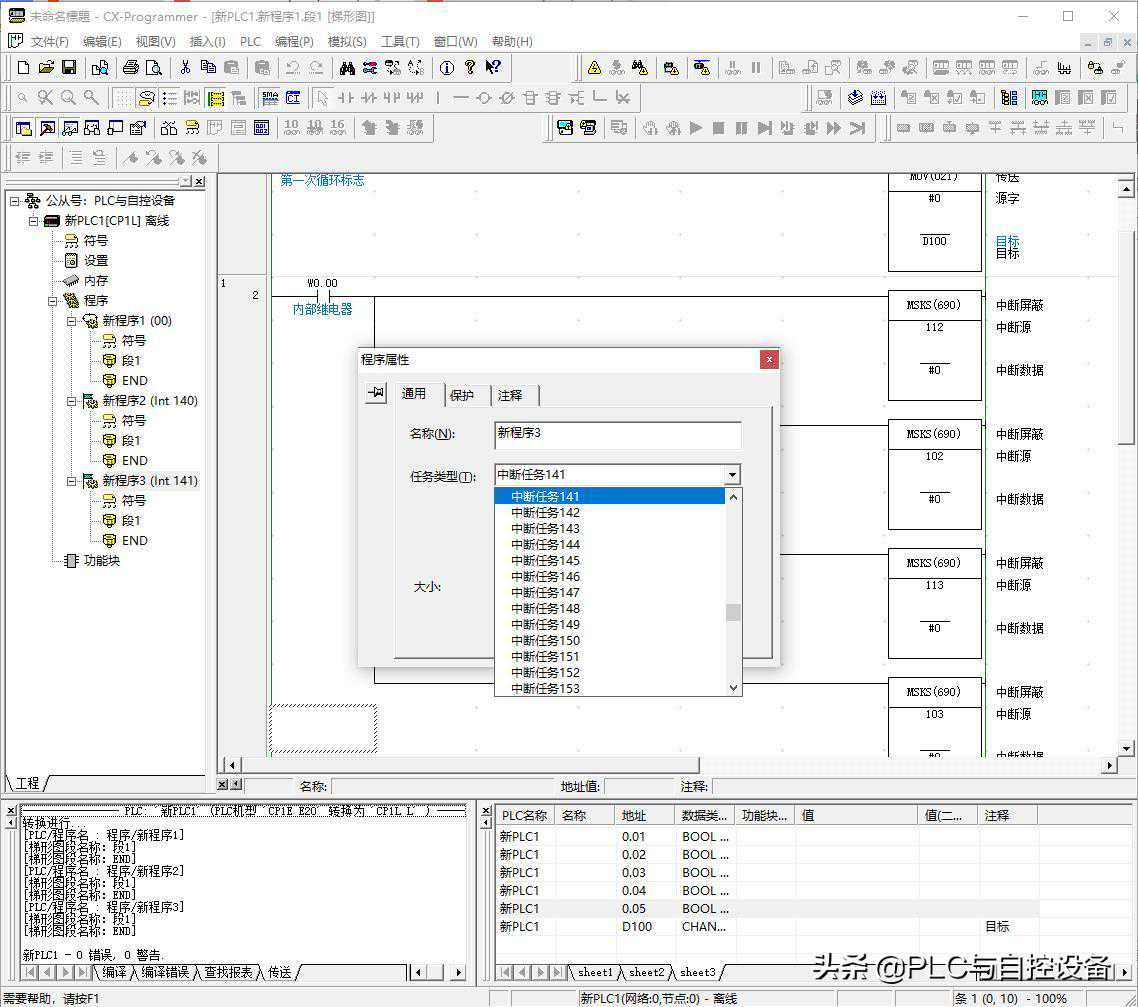Click the Print printer icon
This screenshot has width=1138, height=1007.
coord(130,68)
